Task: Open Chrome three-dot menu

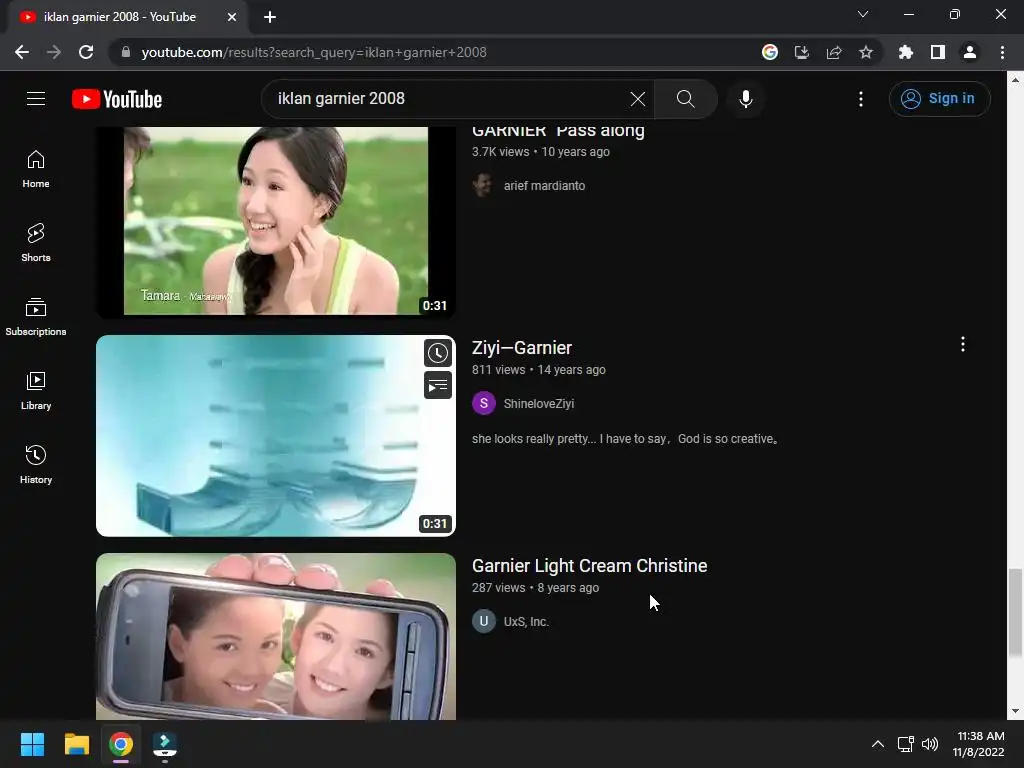Action: tap(1002, 52)
